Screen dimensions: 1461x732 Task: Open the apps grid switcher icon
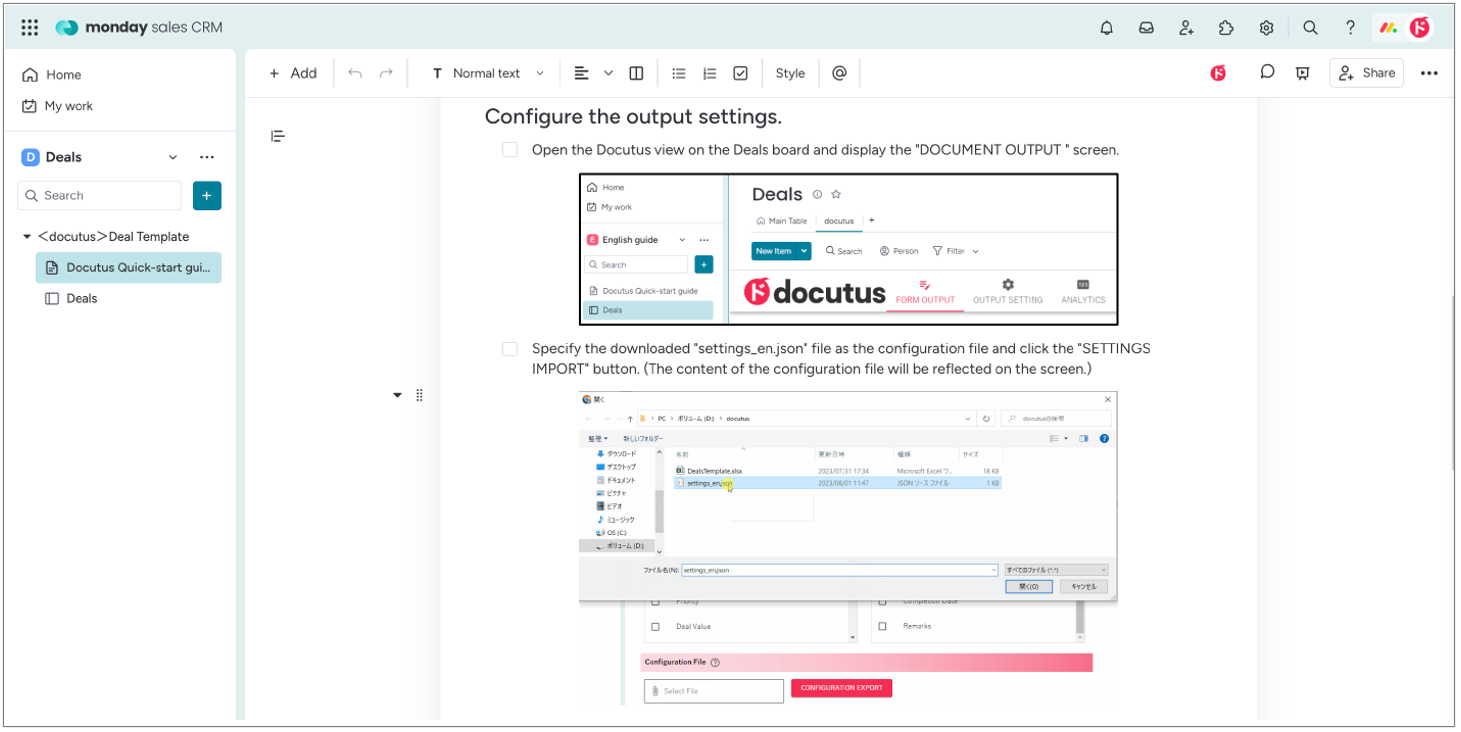tap(30, 28)
